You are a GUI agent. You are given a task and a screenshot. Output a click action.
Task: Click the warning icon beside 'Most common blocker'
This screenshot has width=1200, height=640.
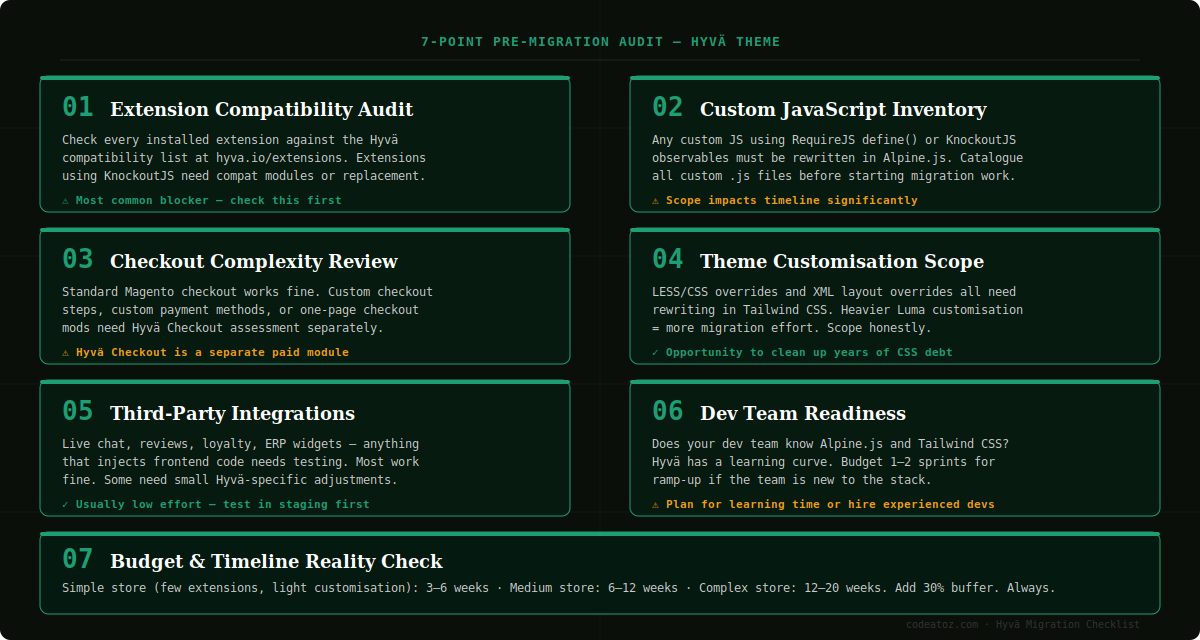66,200
